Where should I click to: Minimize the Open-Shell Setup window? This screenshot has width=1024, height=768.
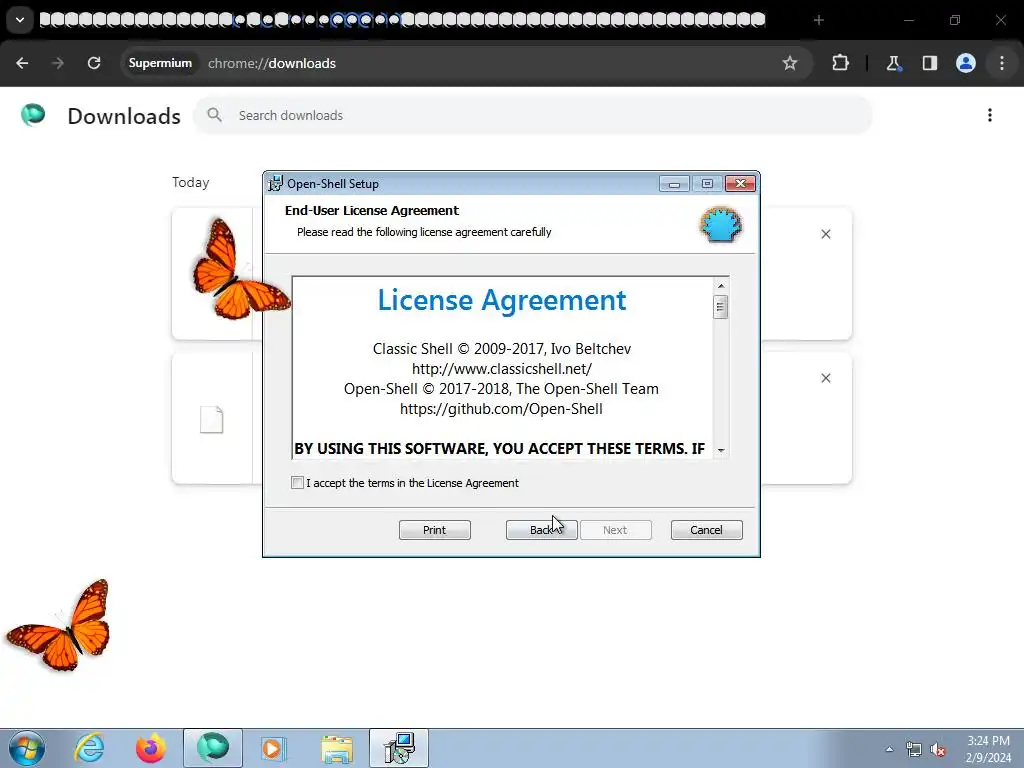tap(674, 184)
